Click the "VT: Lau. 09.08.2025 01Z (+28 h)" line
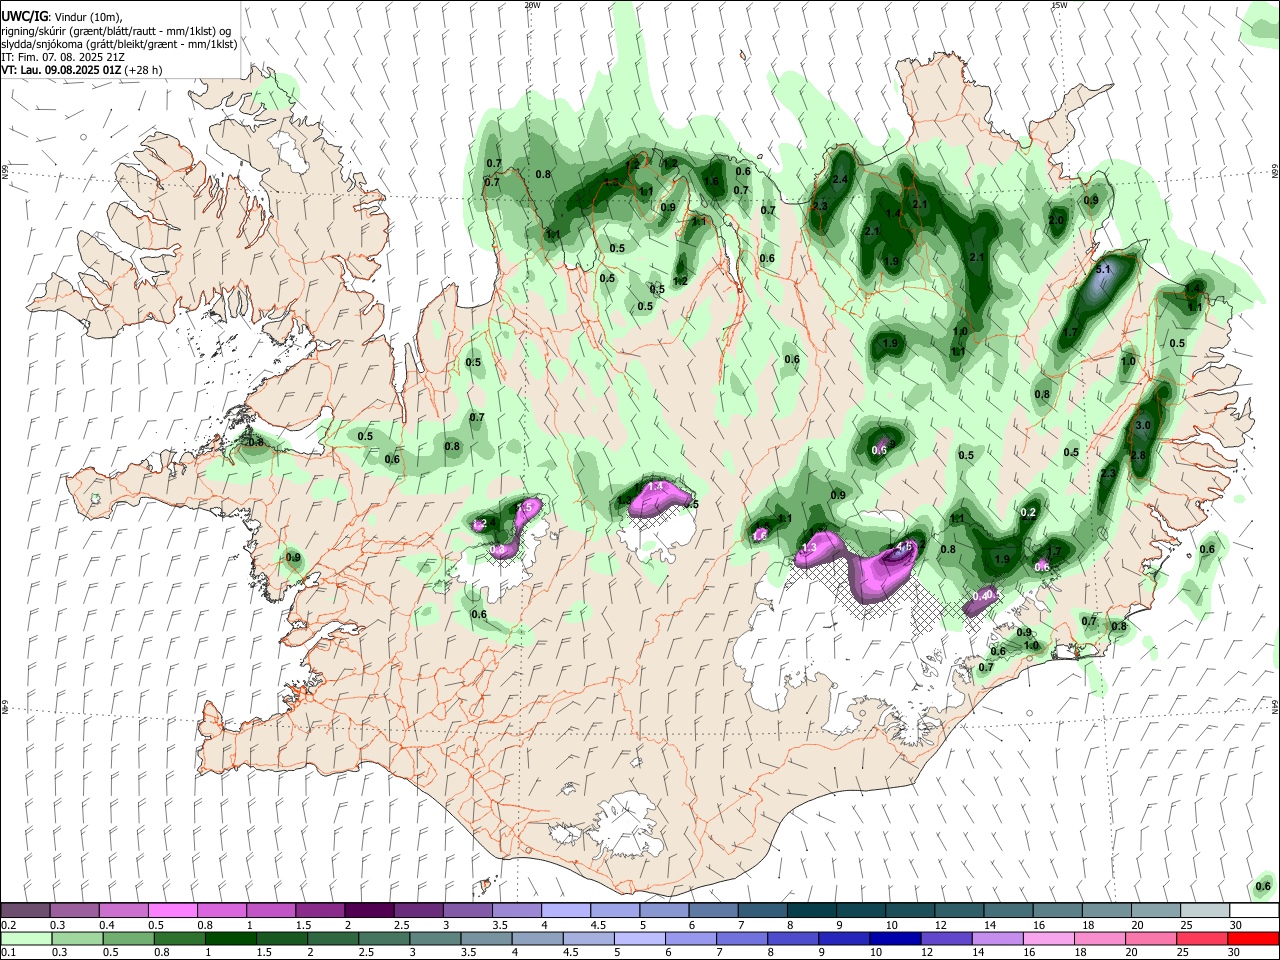The width and height of the screenshot is (1280, 960). coord(81,70)
